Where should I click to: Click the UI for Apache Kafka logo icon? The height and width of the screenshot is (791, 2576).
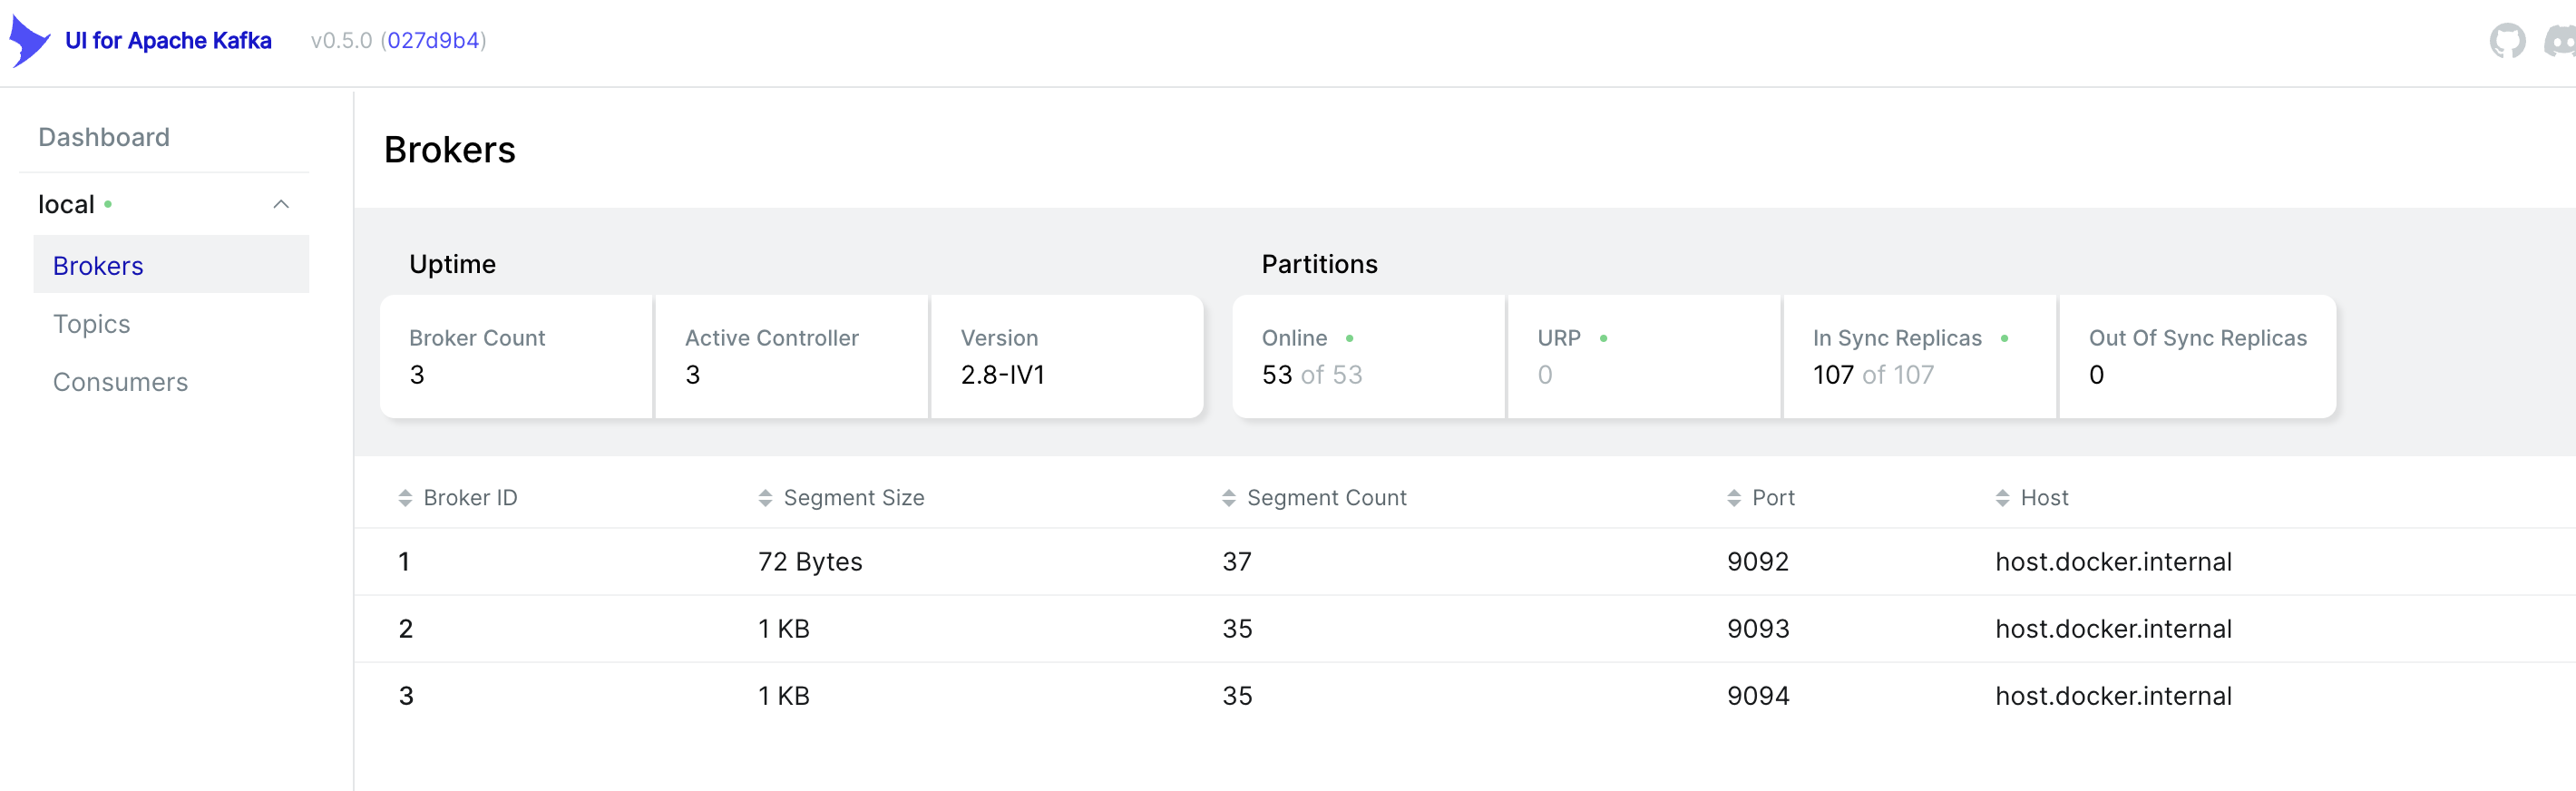(28, 40)
